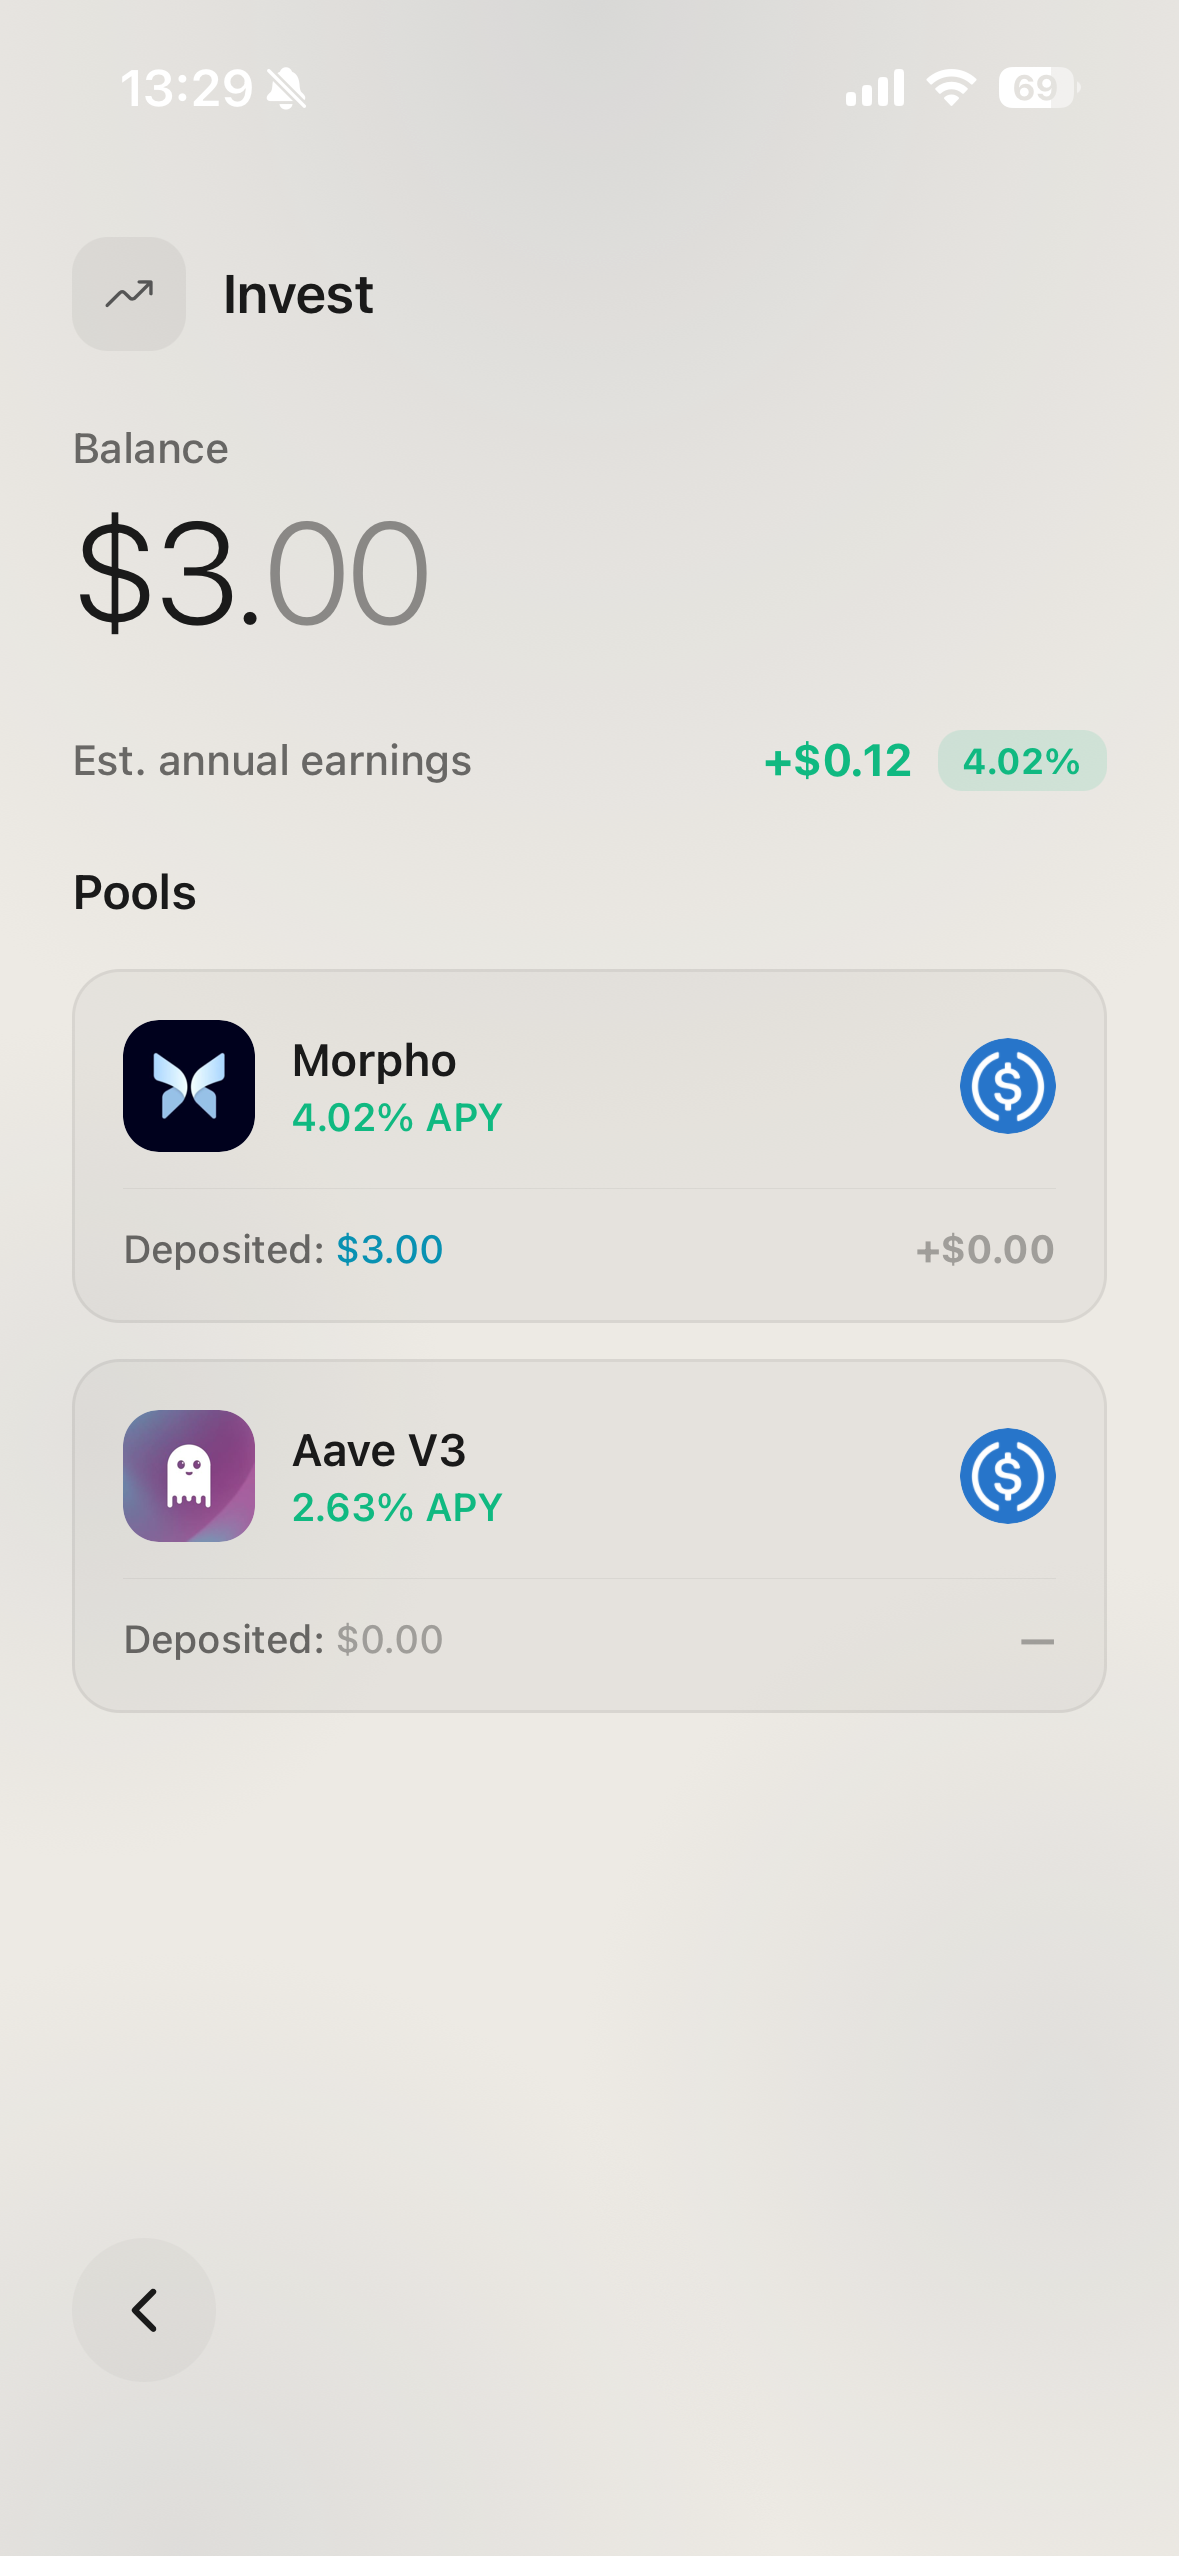The height and width of the screenshot is (2556, 1179).
Task: Tap the Aave V3 pool name
Action: 379,1450
